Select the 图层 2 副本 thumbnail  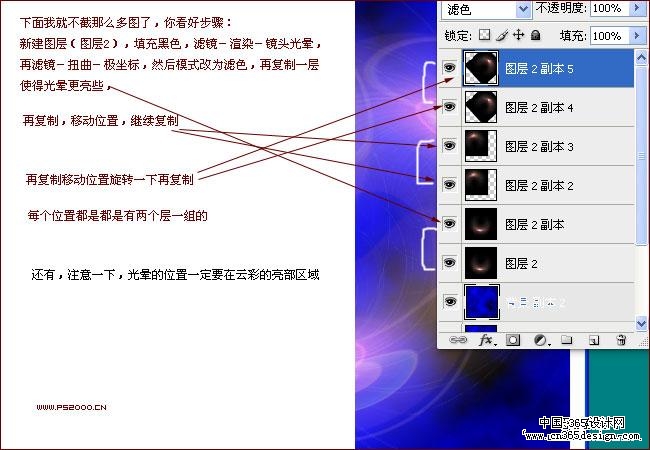tap(481, 224)
